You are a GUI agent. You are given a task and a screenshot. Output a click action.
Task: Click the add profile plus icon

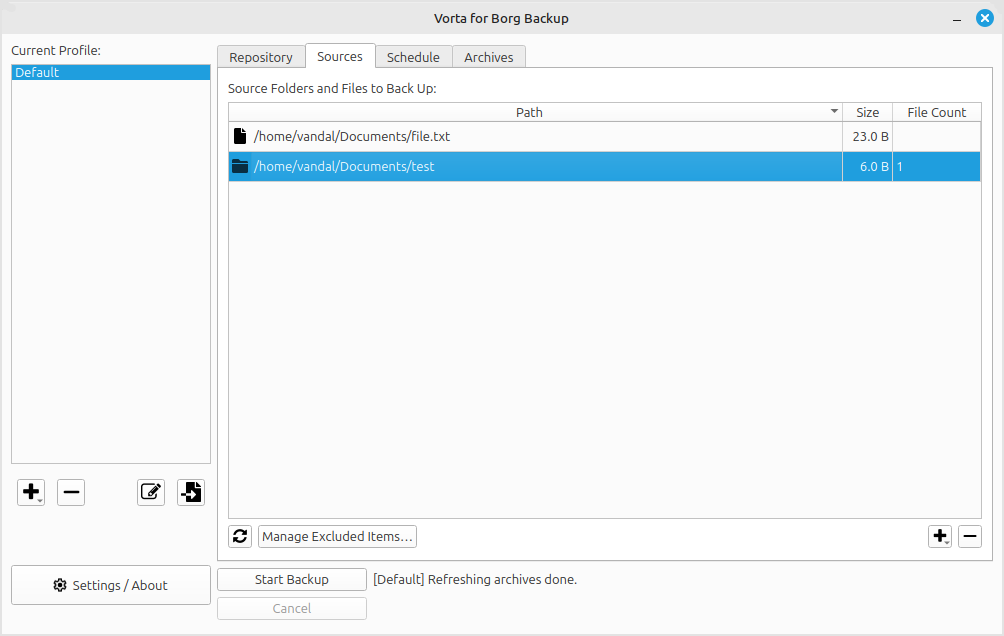[31, 492]
